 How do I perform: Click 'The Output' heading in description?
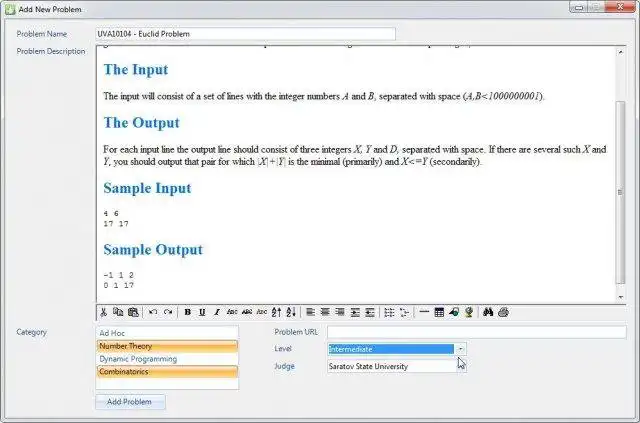click(141, 123)
